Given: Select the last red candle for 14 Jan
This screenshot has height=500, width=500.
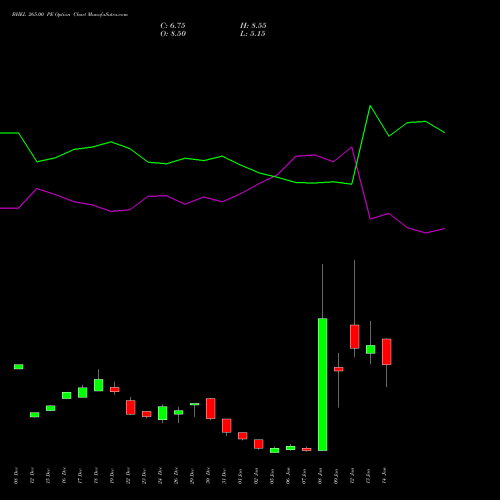Looking at the screenshot, I should point(386,352).
